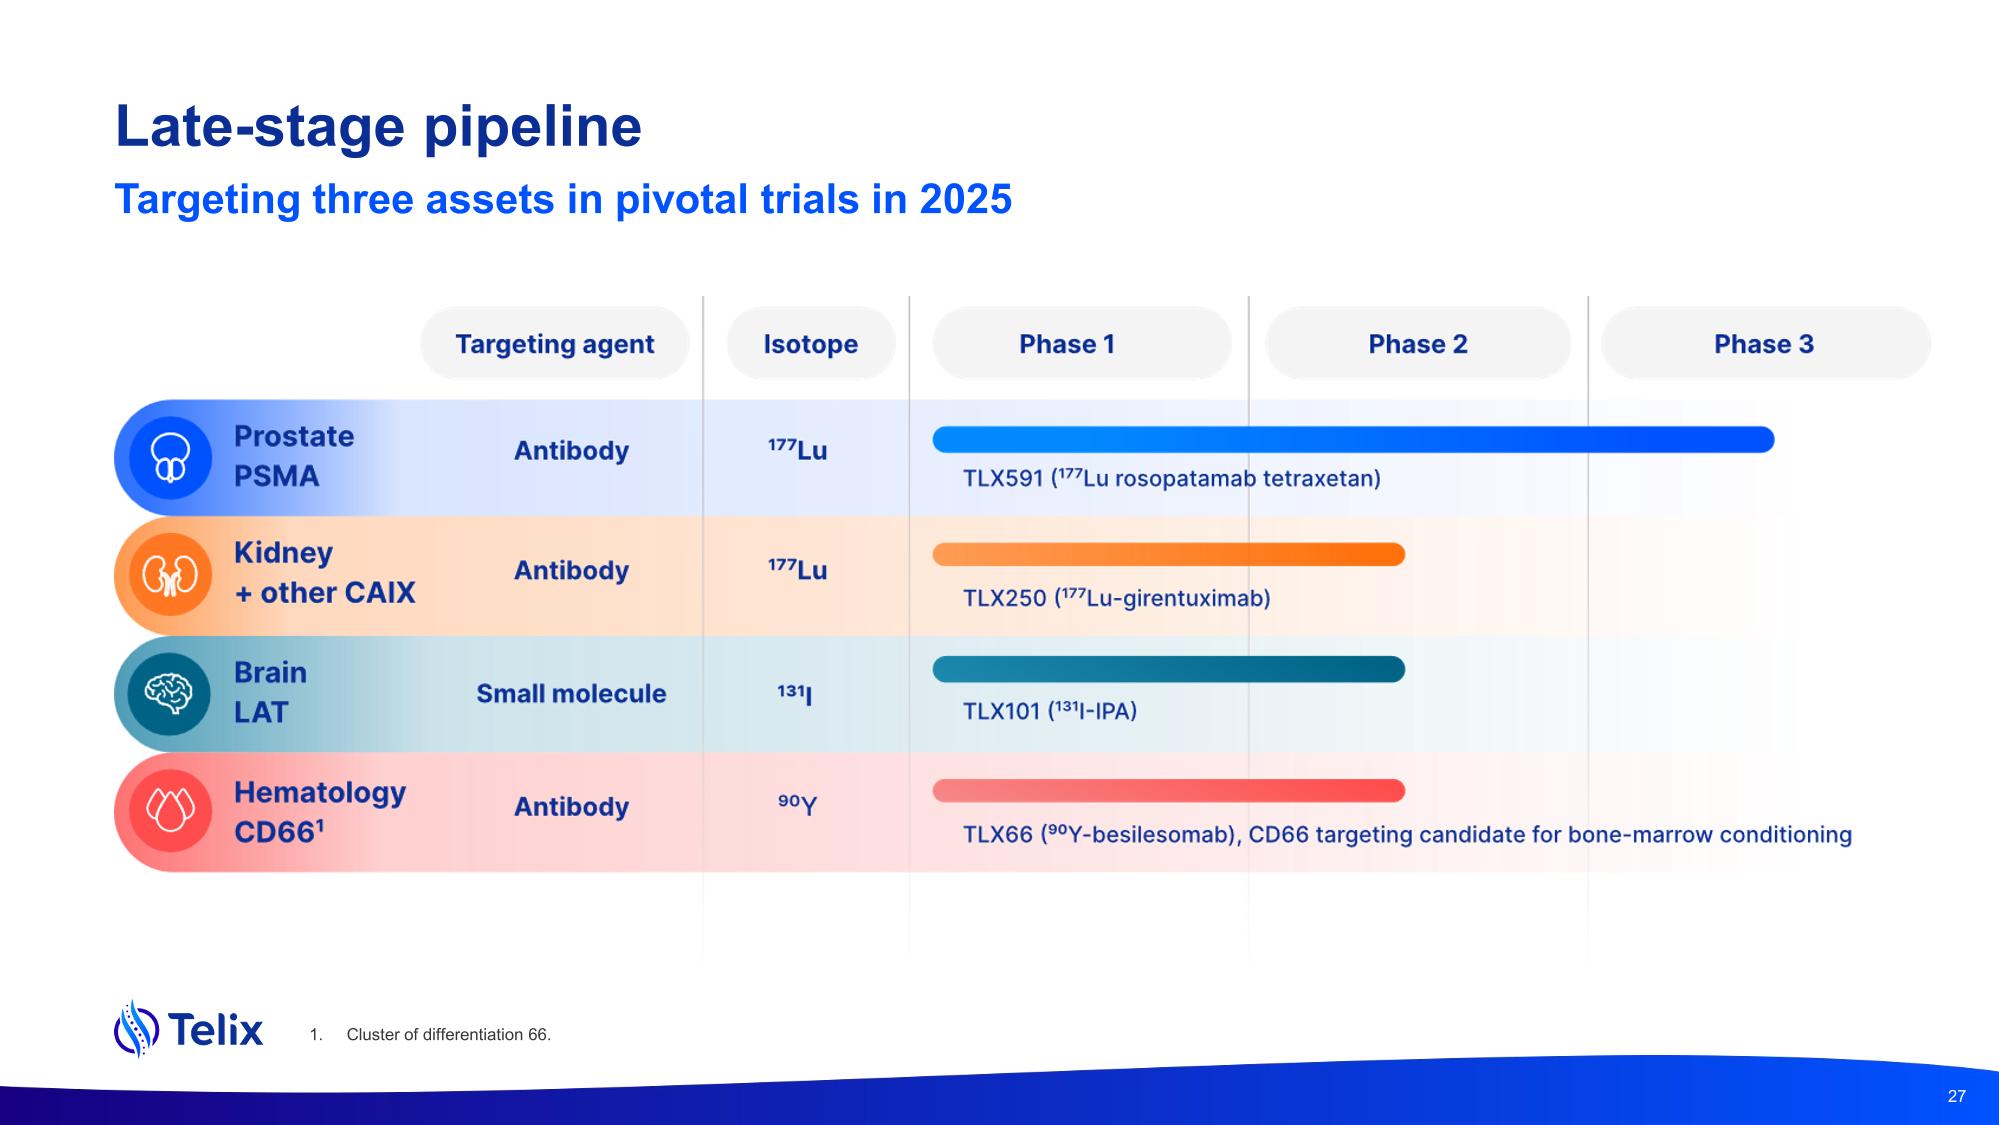Click the Phase 2 header pill
Viewport: 1999px width, 1125px height.
(1417, 344)
